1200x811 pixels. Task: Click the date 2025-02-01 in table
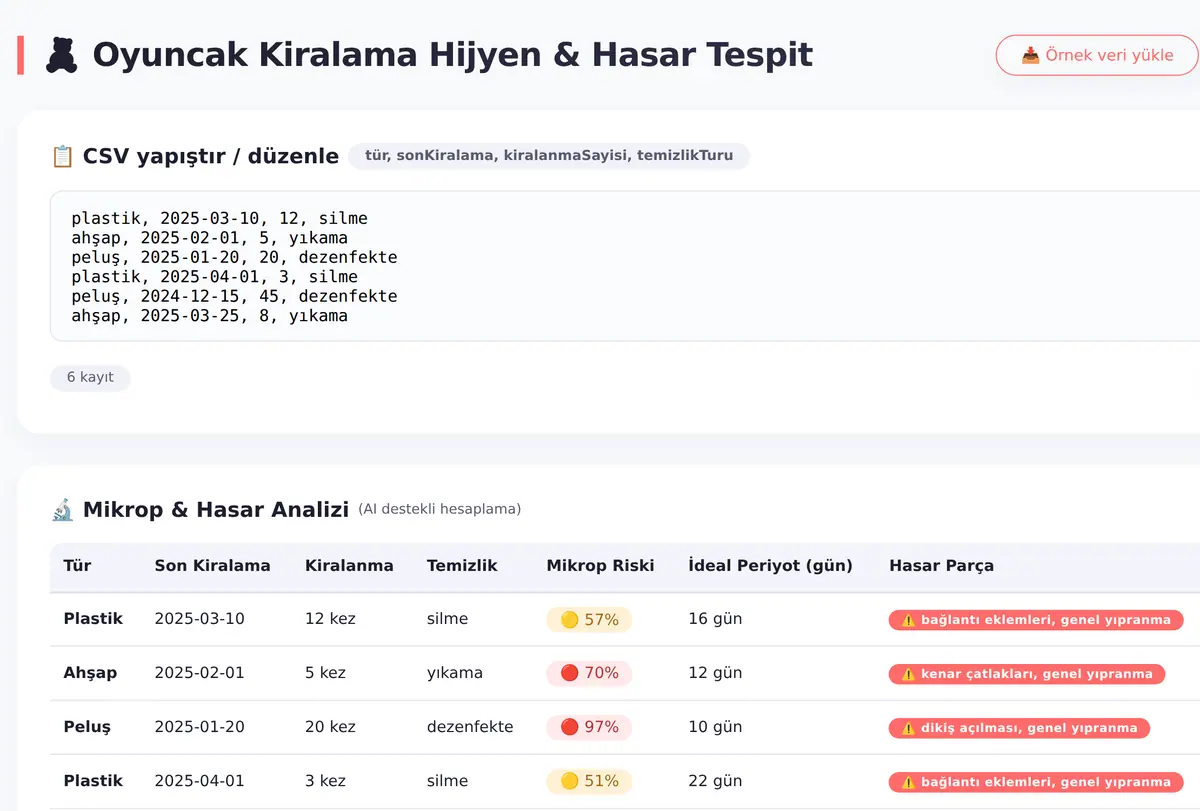point(199,673)
